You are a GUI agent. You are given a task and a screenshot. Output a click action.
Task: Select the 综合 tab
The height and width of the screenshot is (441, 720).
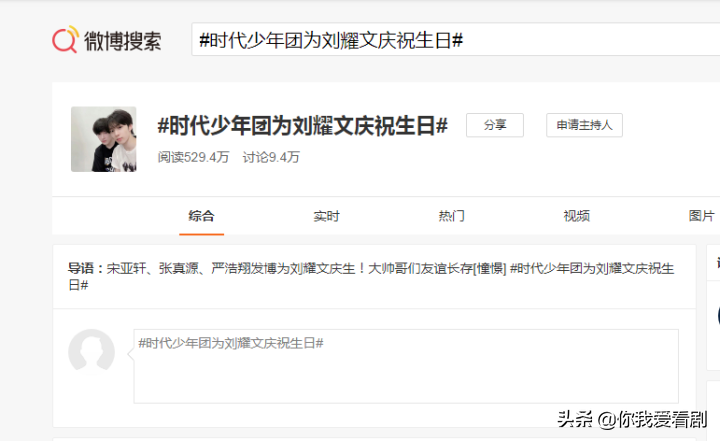point(202,216)
